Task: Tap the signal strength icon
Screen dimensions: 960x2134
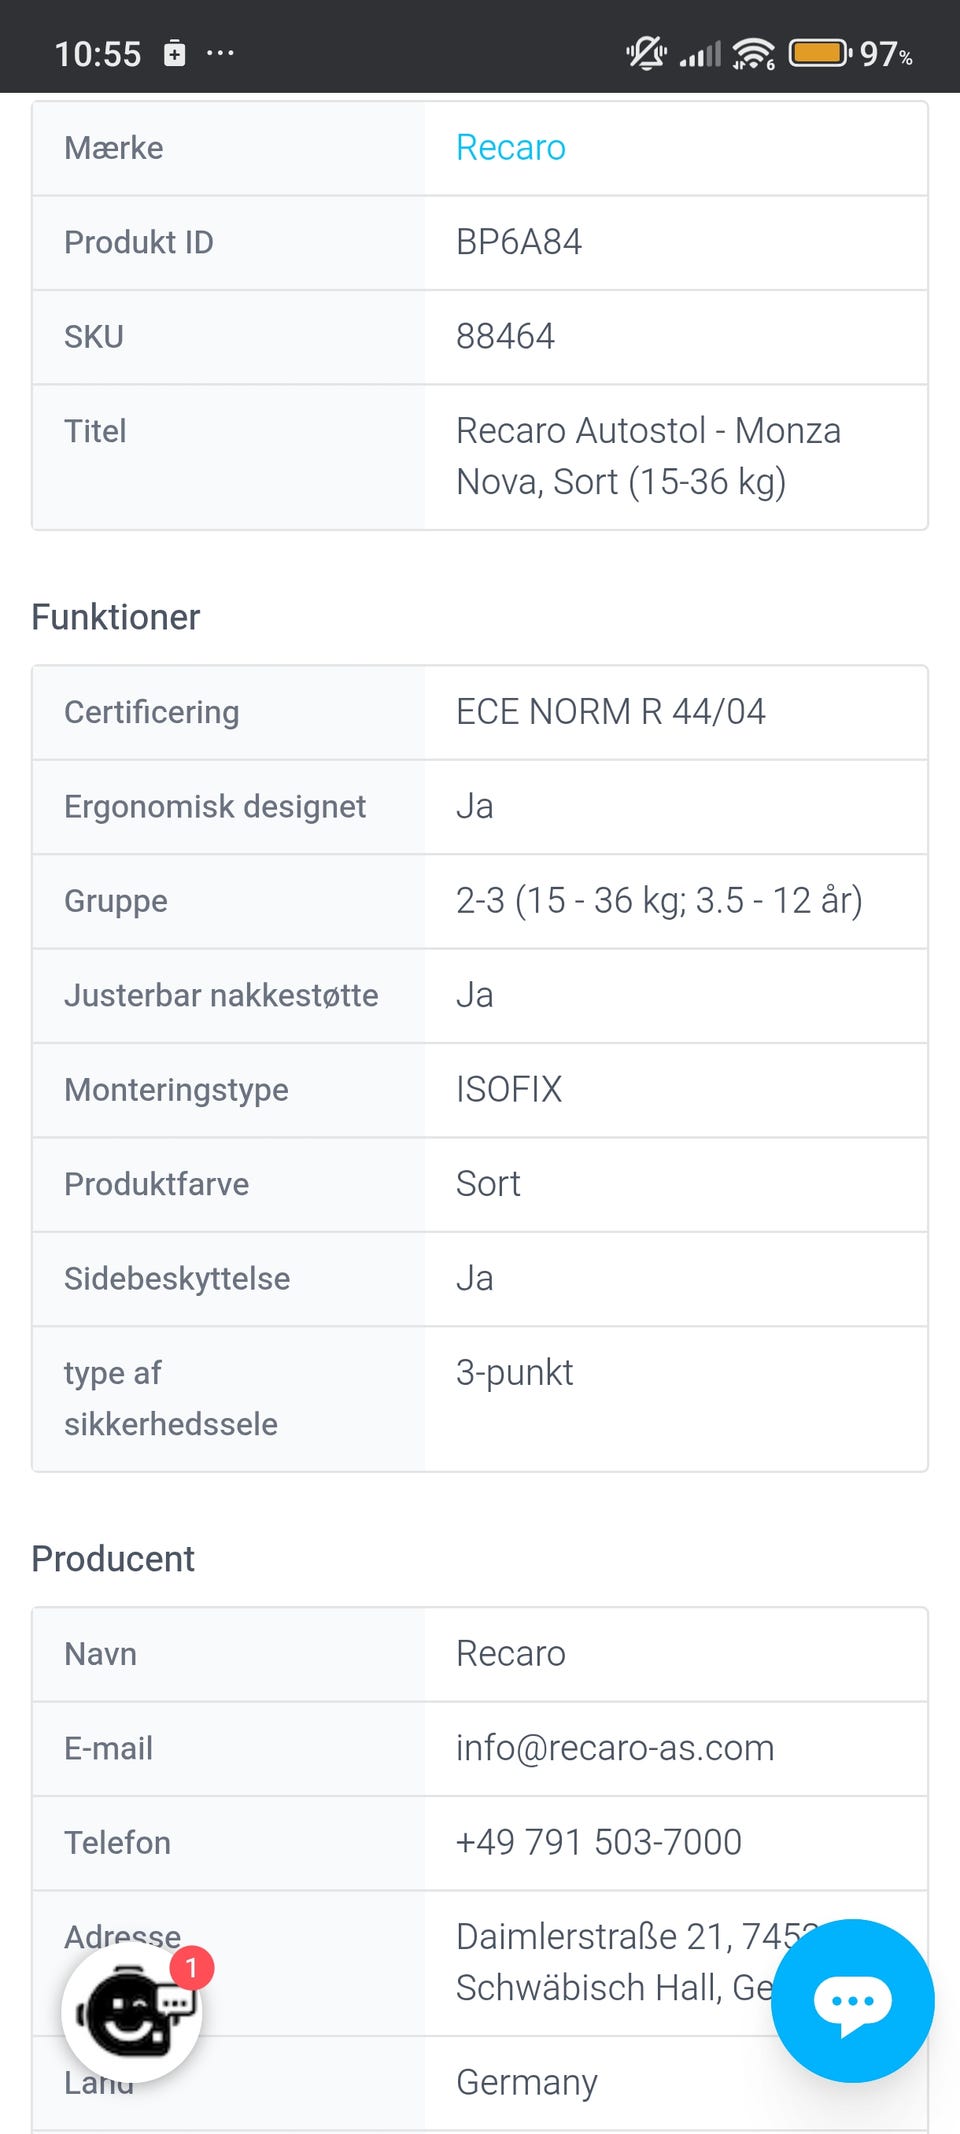Action: (x=700, y=54)
